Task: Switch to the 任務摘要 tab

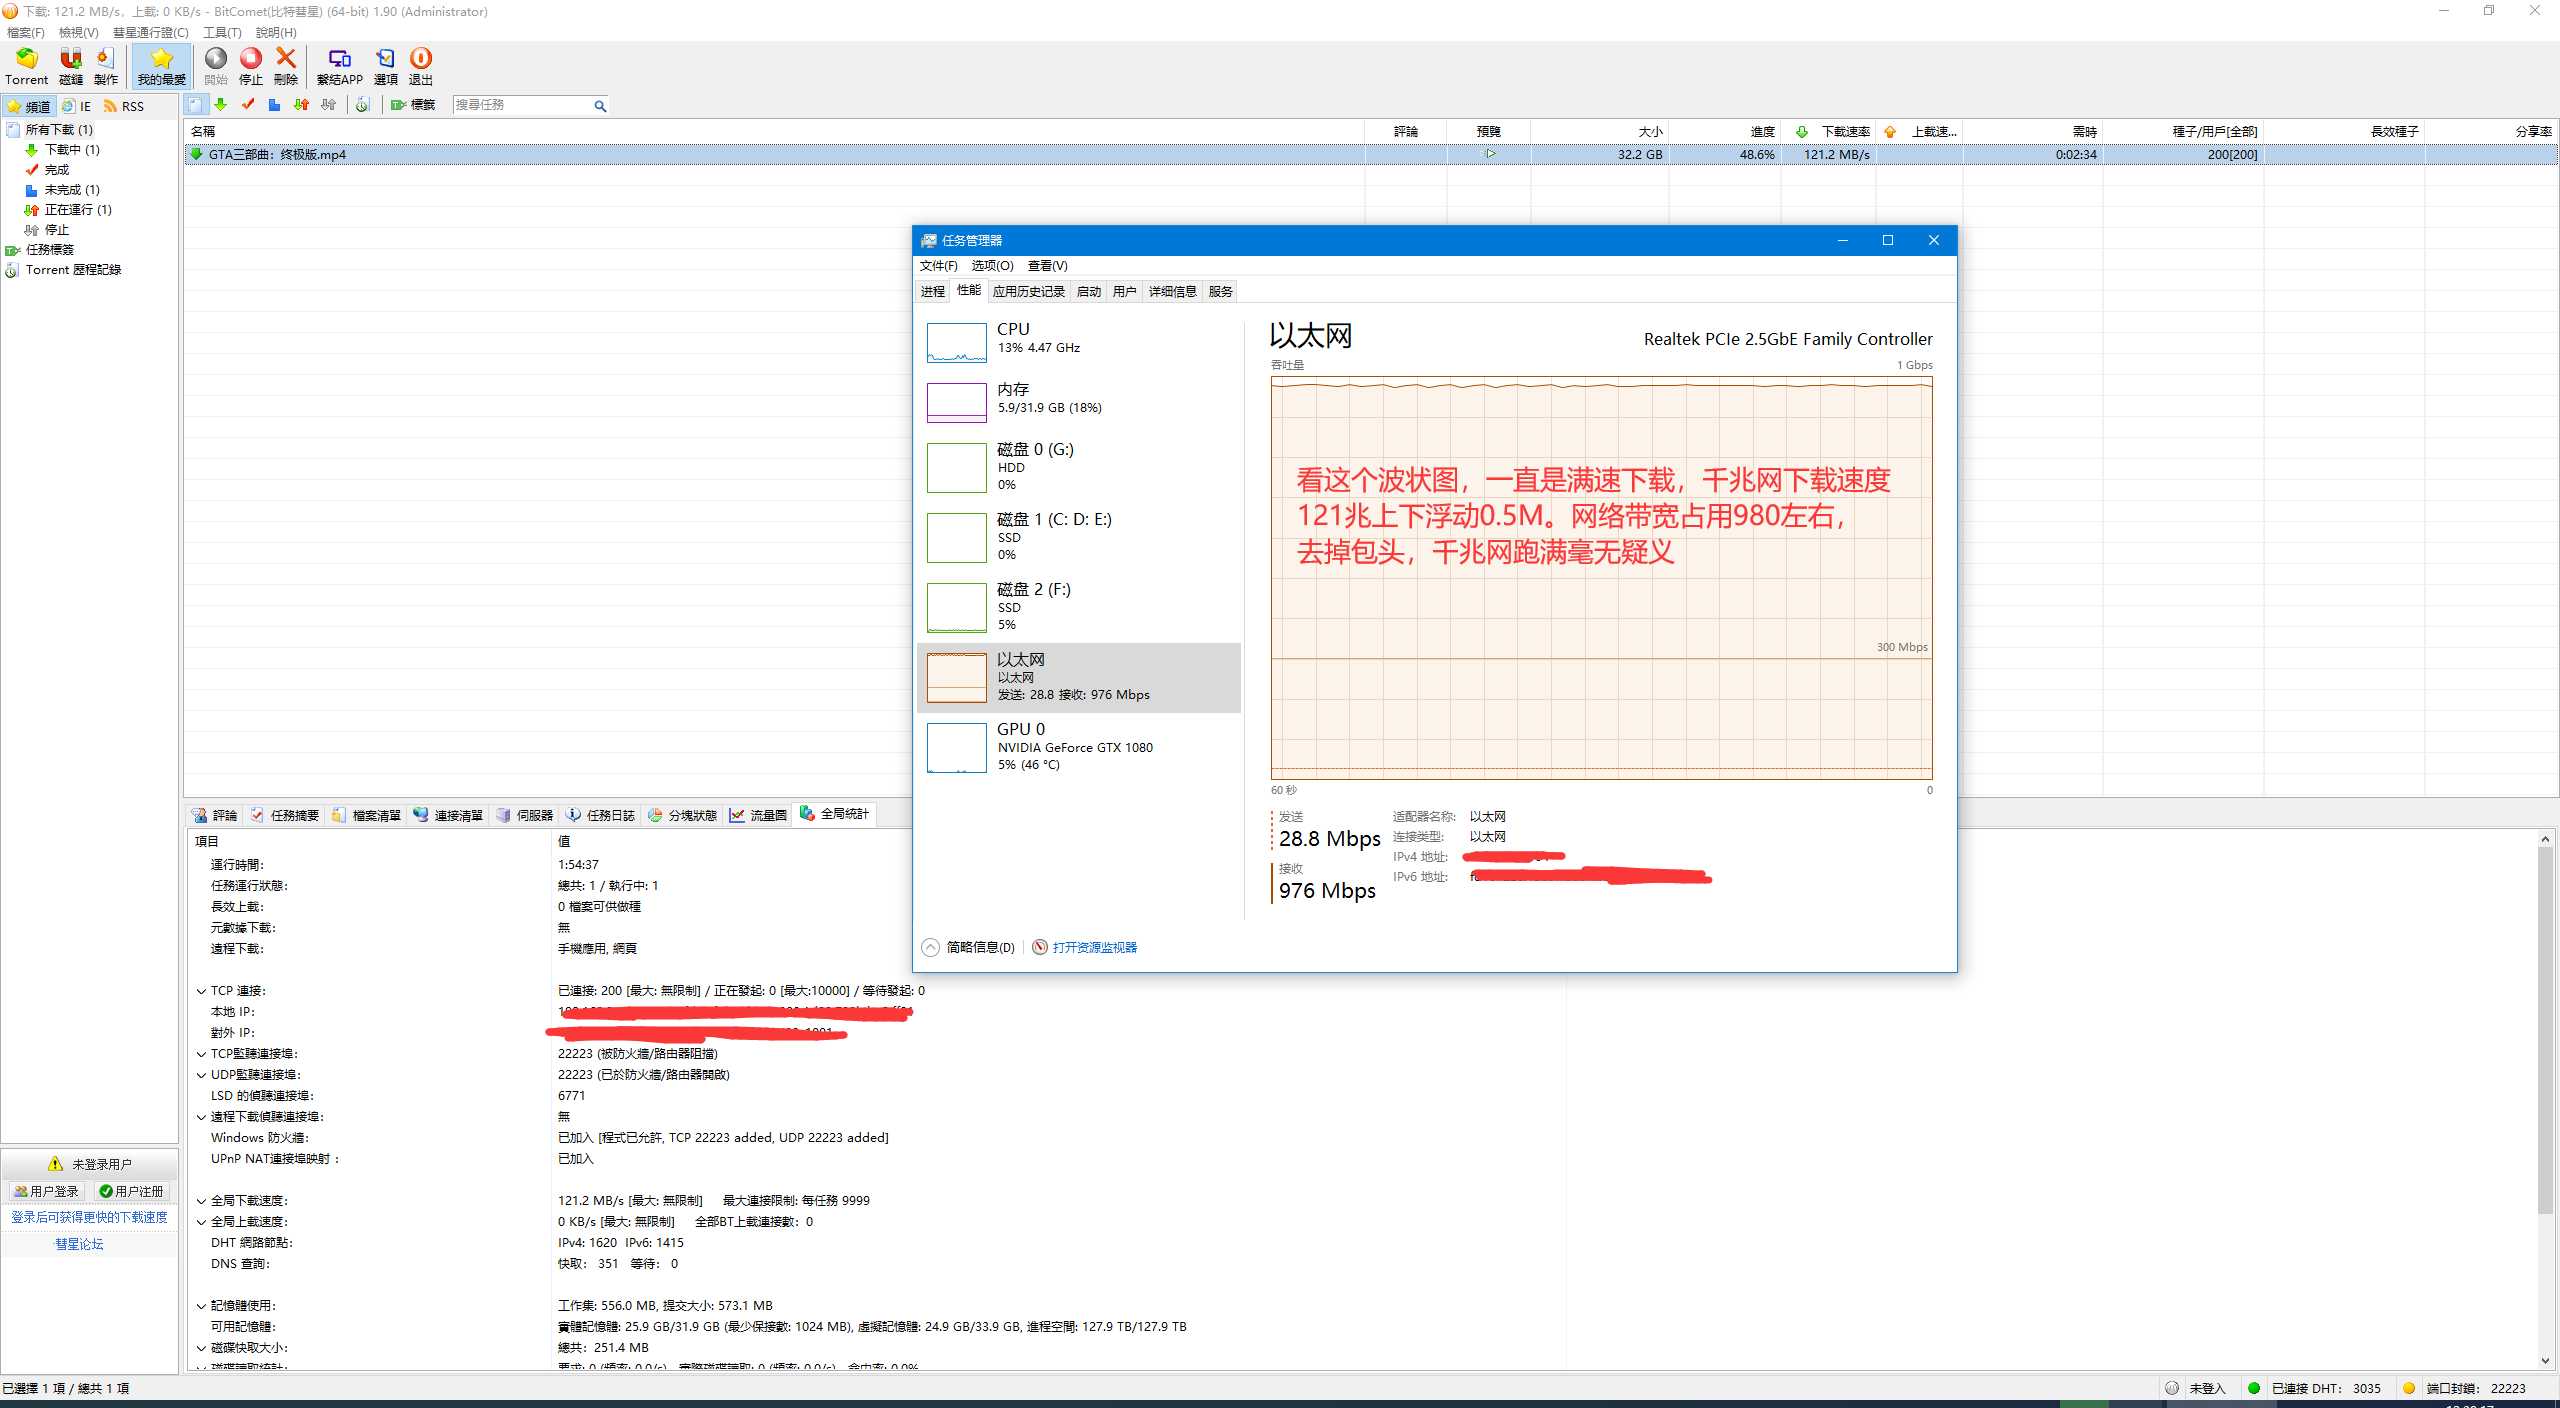Action: (285, 815)
